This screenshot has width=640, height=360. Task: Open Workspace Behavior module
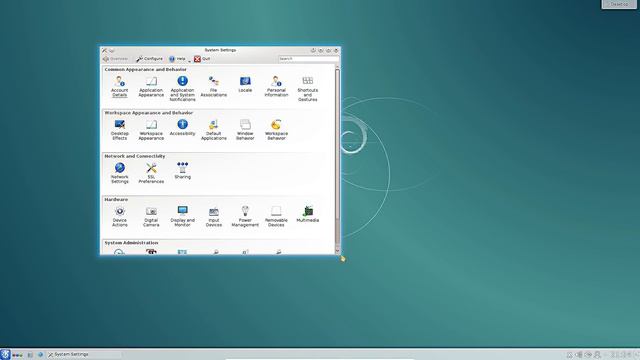(x=276, y=130)
